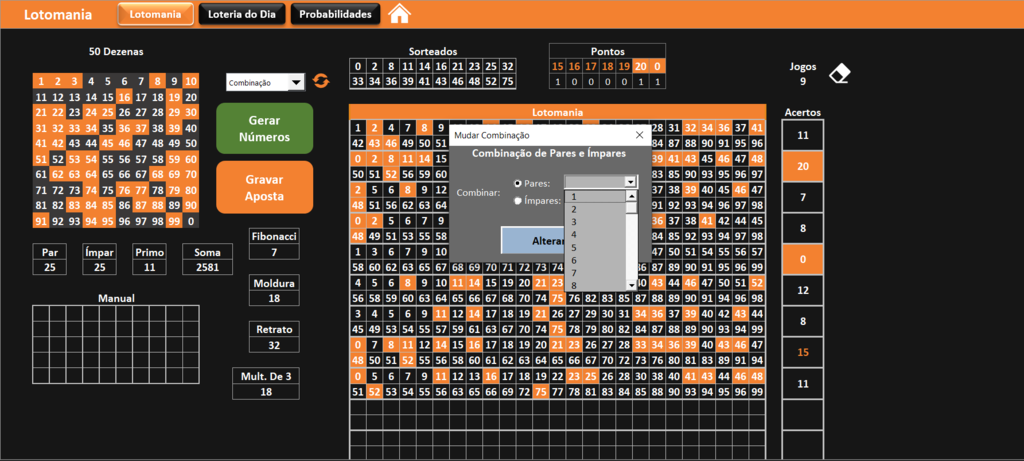Click Sorteados number 33

tap(357, 82)
